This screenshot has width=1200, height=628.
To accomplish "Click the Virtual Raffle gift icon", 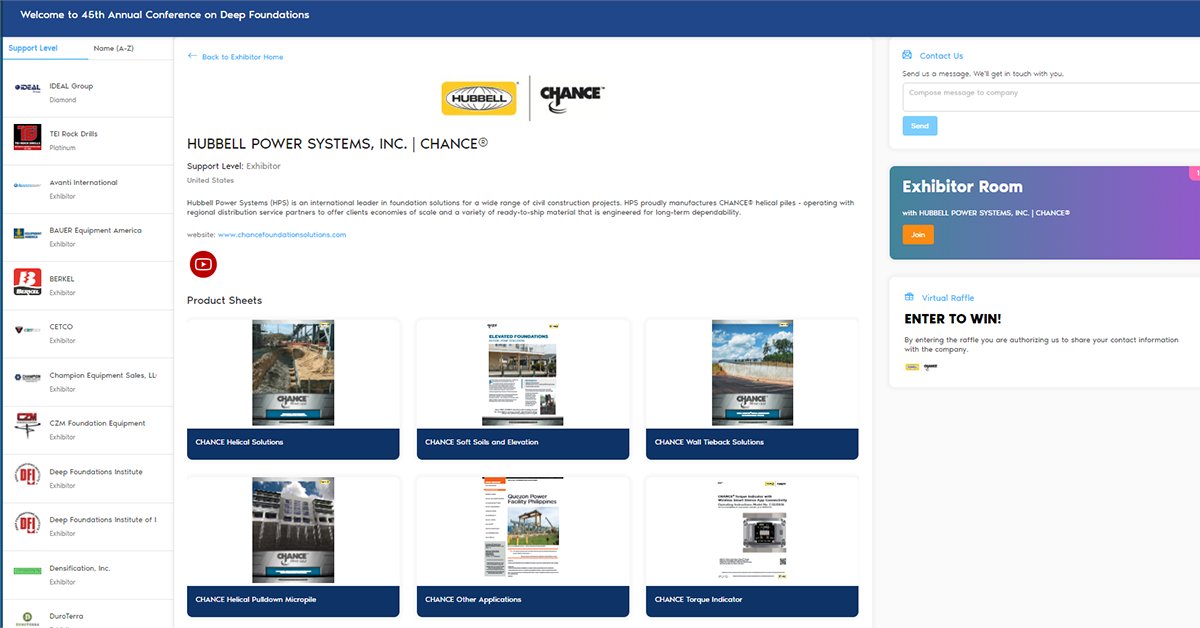I will tap(909, 297).
